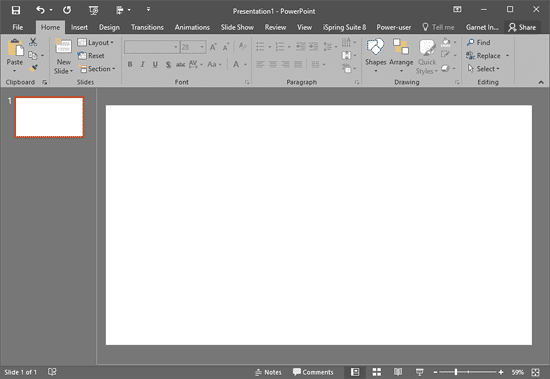Open the iSpring Suite 8 tab
This screenshot has width=550, height=379.
point(344,27)
